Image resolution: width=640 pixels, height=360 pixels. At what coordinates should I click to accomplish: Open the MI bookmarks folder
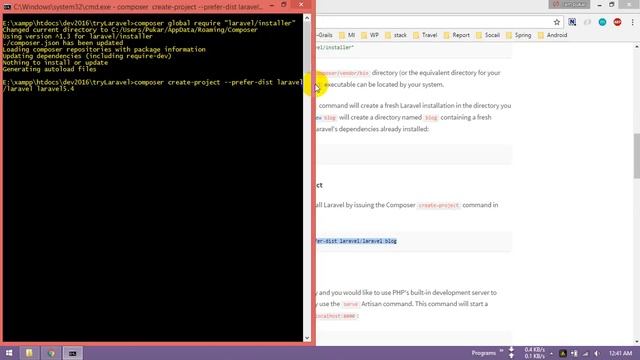click(347, 35)
